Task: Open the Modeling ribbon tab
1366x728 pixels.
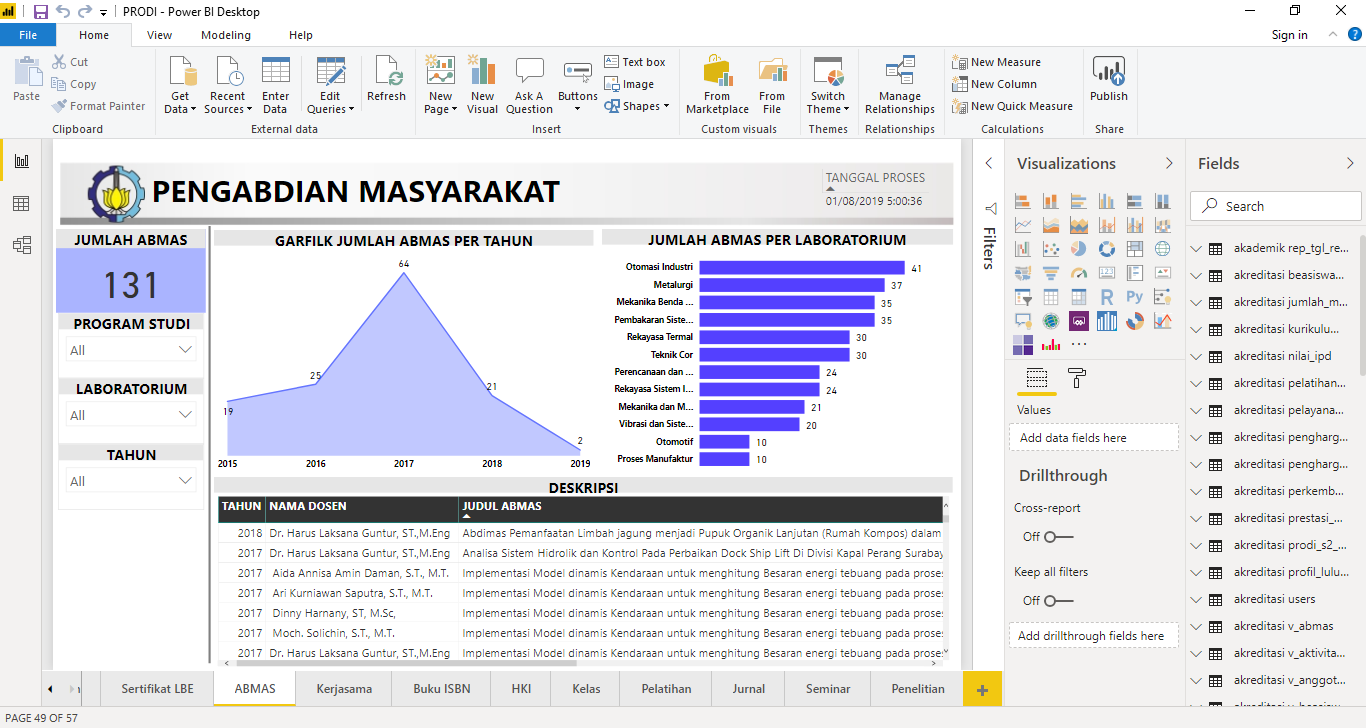Action: [226, 35]
